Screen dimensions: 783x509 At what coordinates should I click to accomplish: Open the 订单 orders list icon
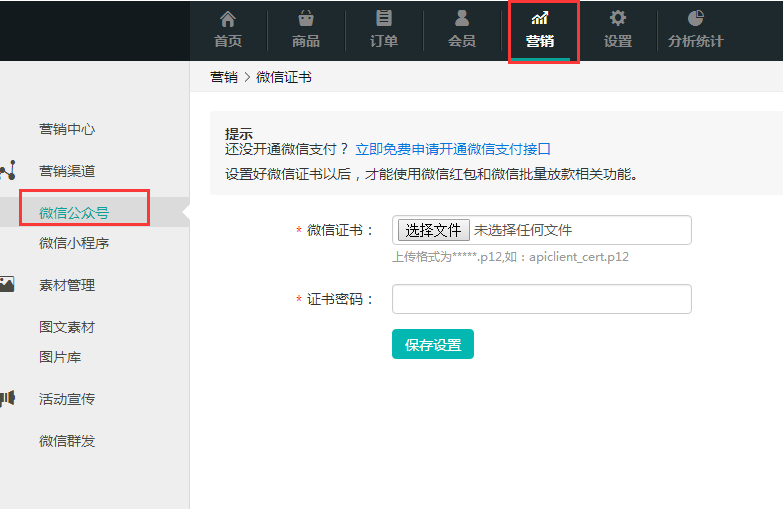point(384,19)
